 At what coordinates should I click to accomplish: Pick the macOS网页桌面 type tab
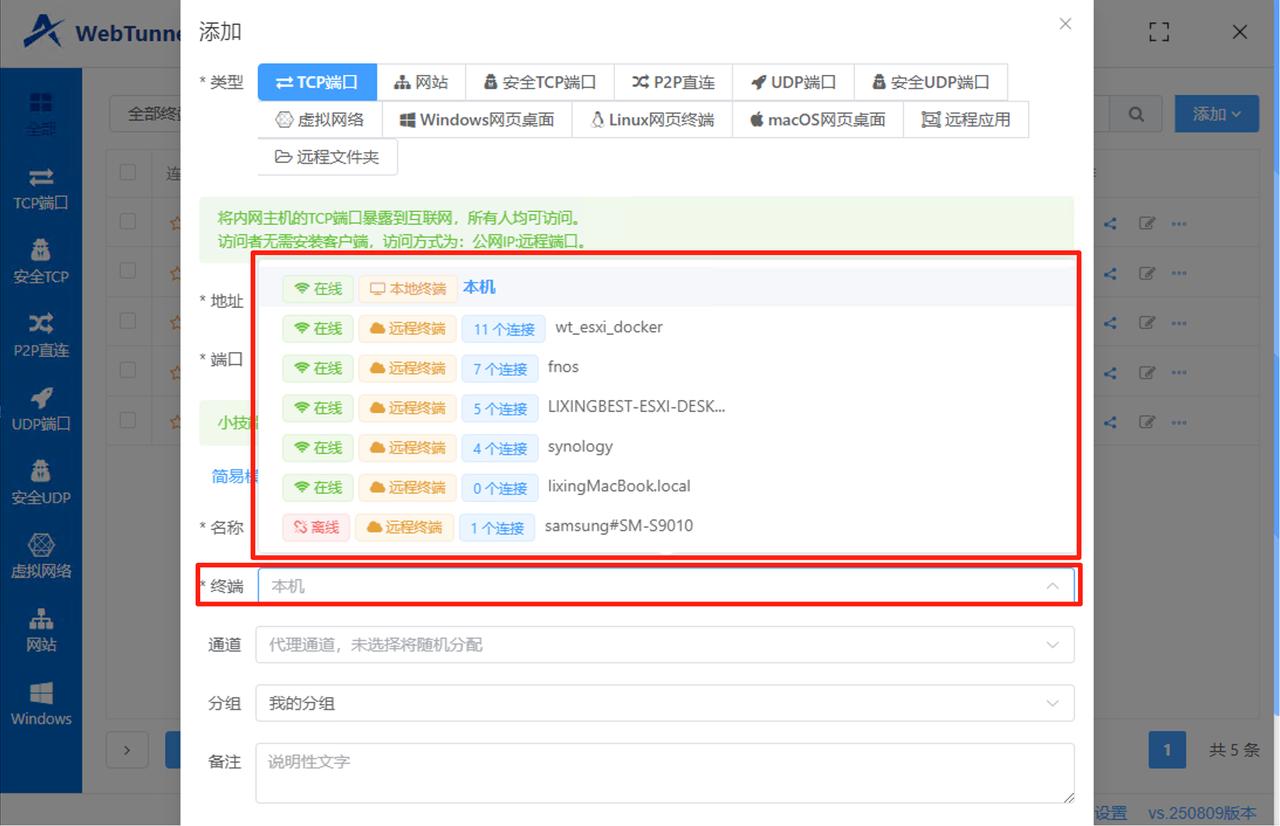819,120
